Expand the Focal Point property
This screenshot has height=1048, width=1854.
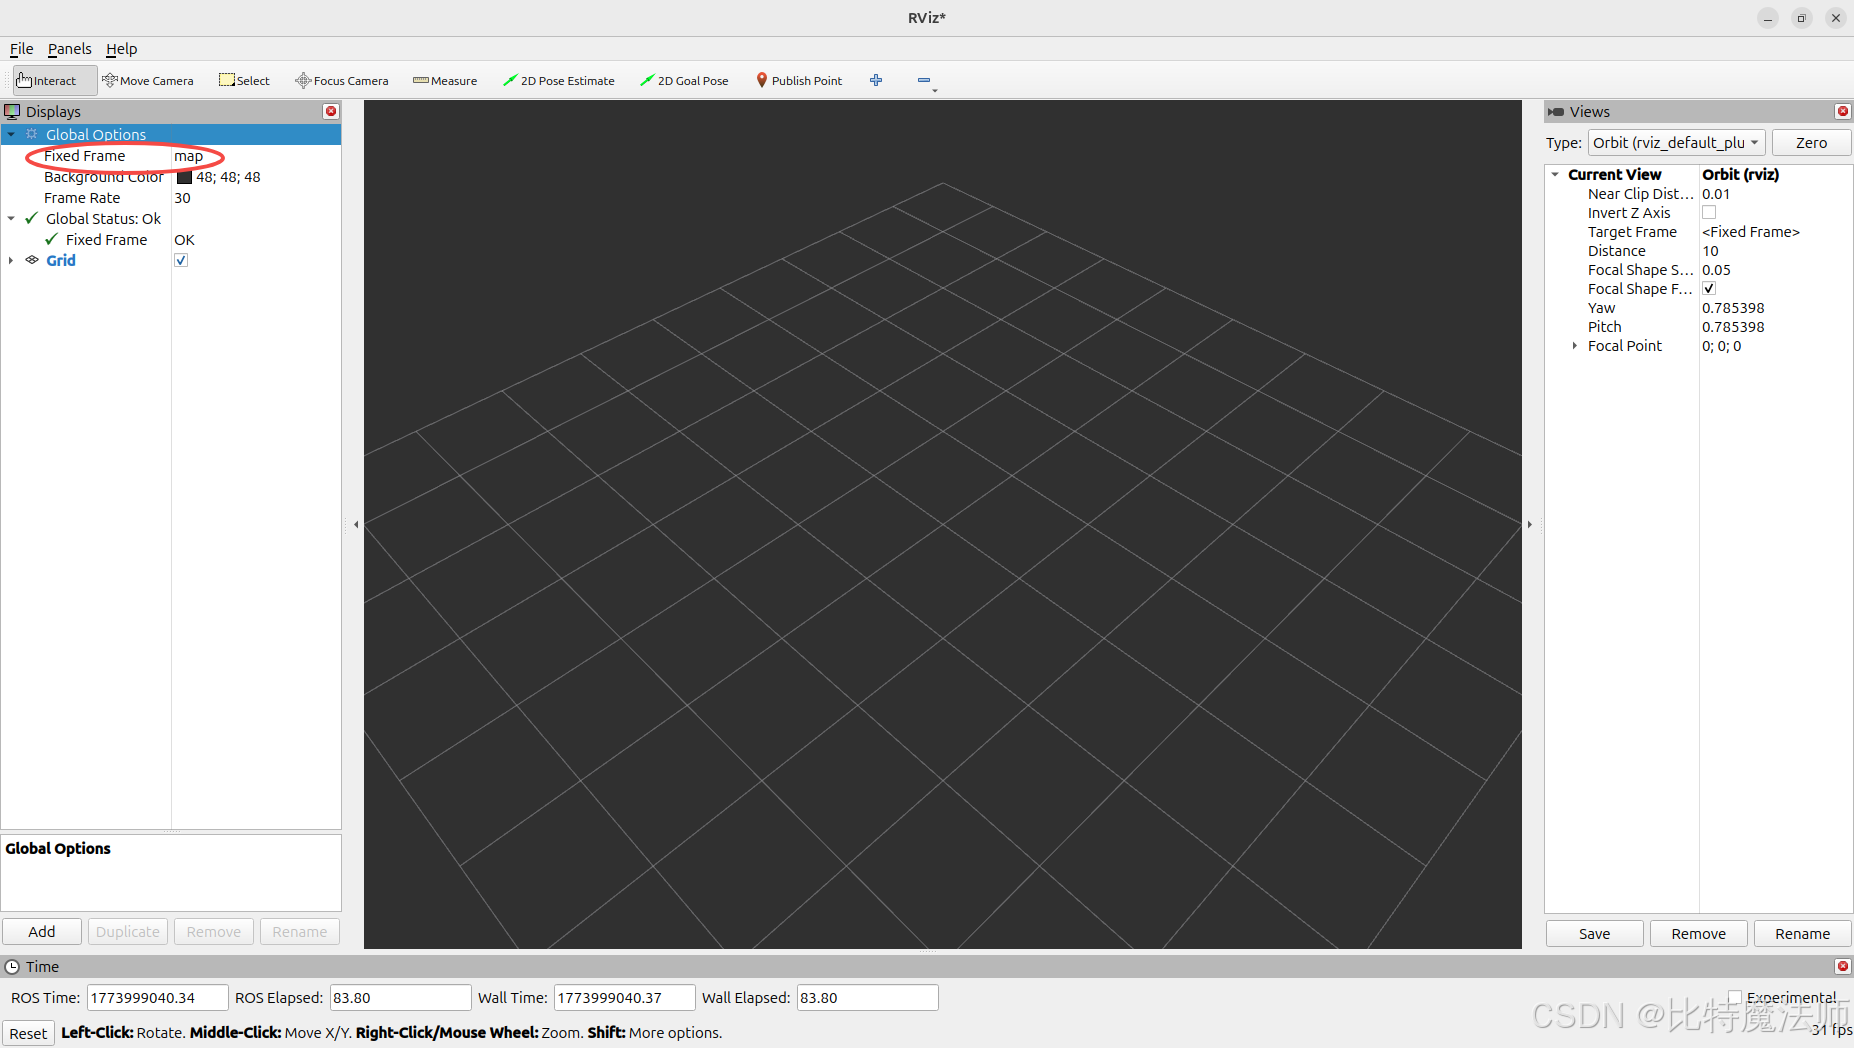[1575, 346]
